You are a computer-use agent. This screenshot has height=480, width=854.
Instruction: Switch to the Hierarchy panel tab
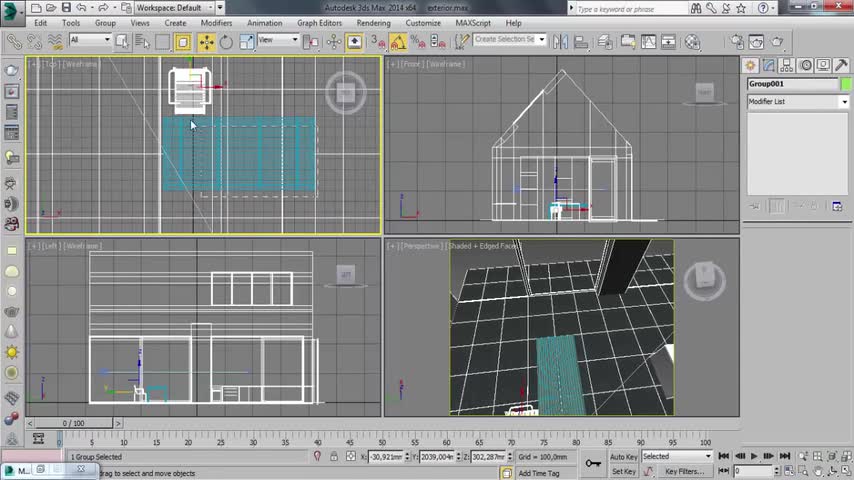click(789, 65)
